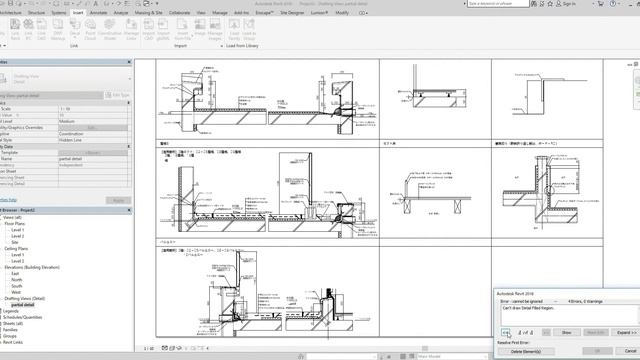The width and height of the screenshot is (640, 360).
Task: Click Expand >> in the error dialog
Action: (627, 333)
